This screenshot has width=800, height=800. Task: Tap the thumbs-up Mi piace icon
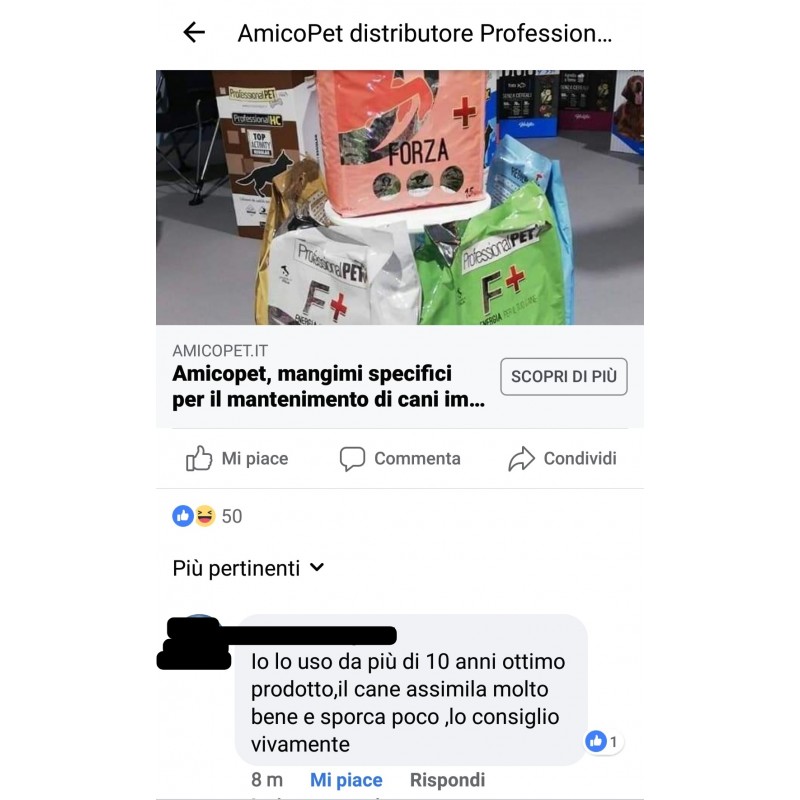pyautogui.click(x=198, y=458)
